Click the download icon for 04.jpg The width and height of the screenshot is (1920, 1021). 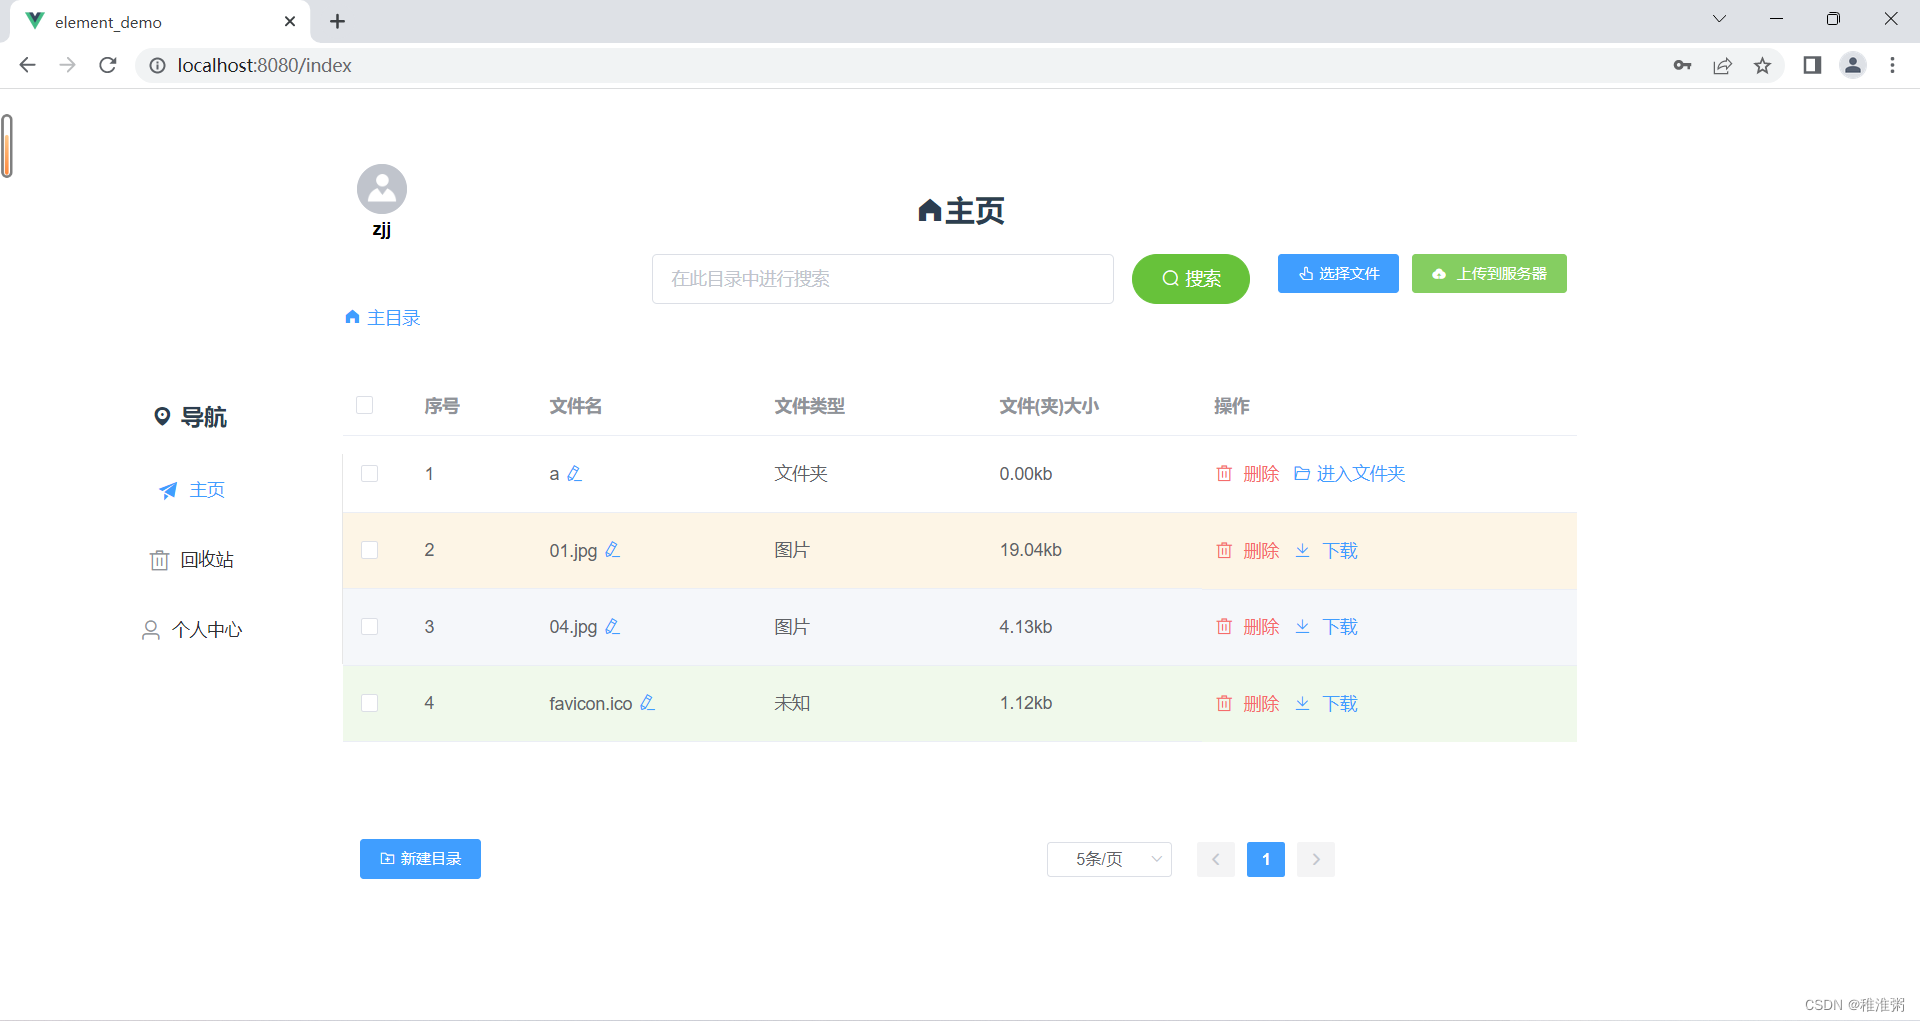point(1302,627)
